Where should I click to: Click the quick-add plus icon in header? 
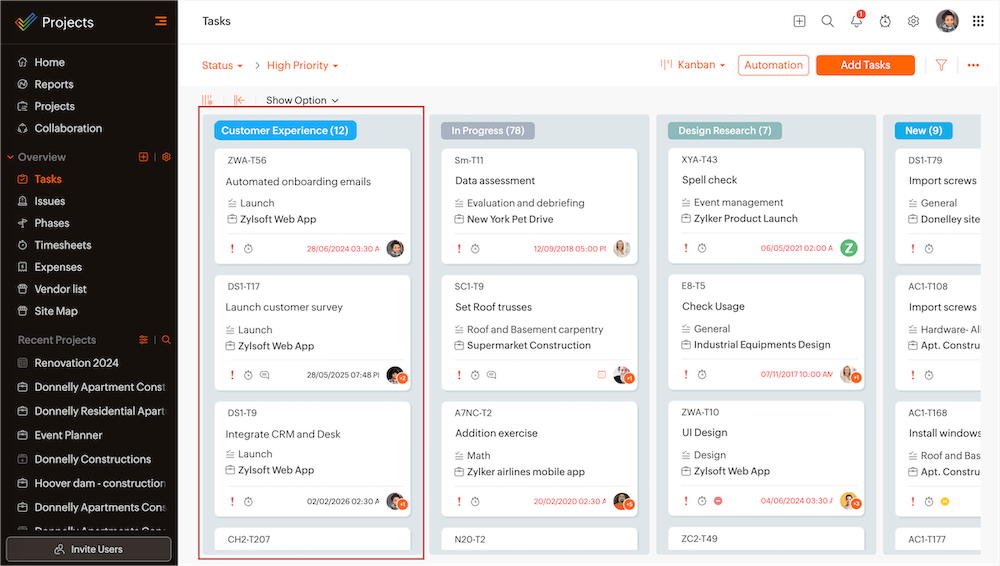coord(799,21)
